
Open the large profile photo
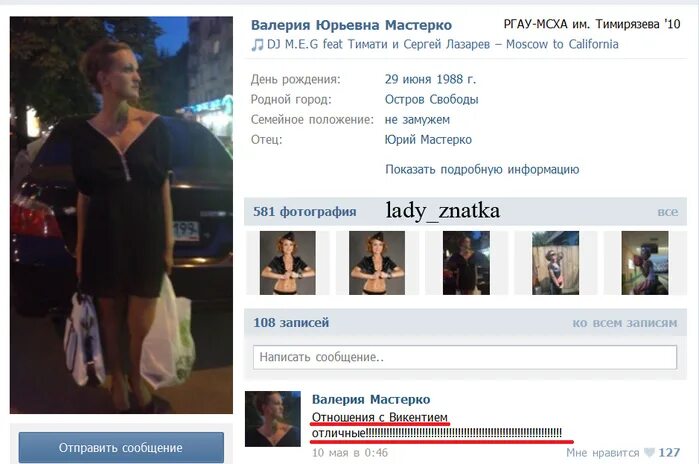point(121,215)
